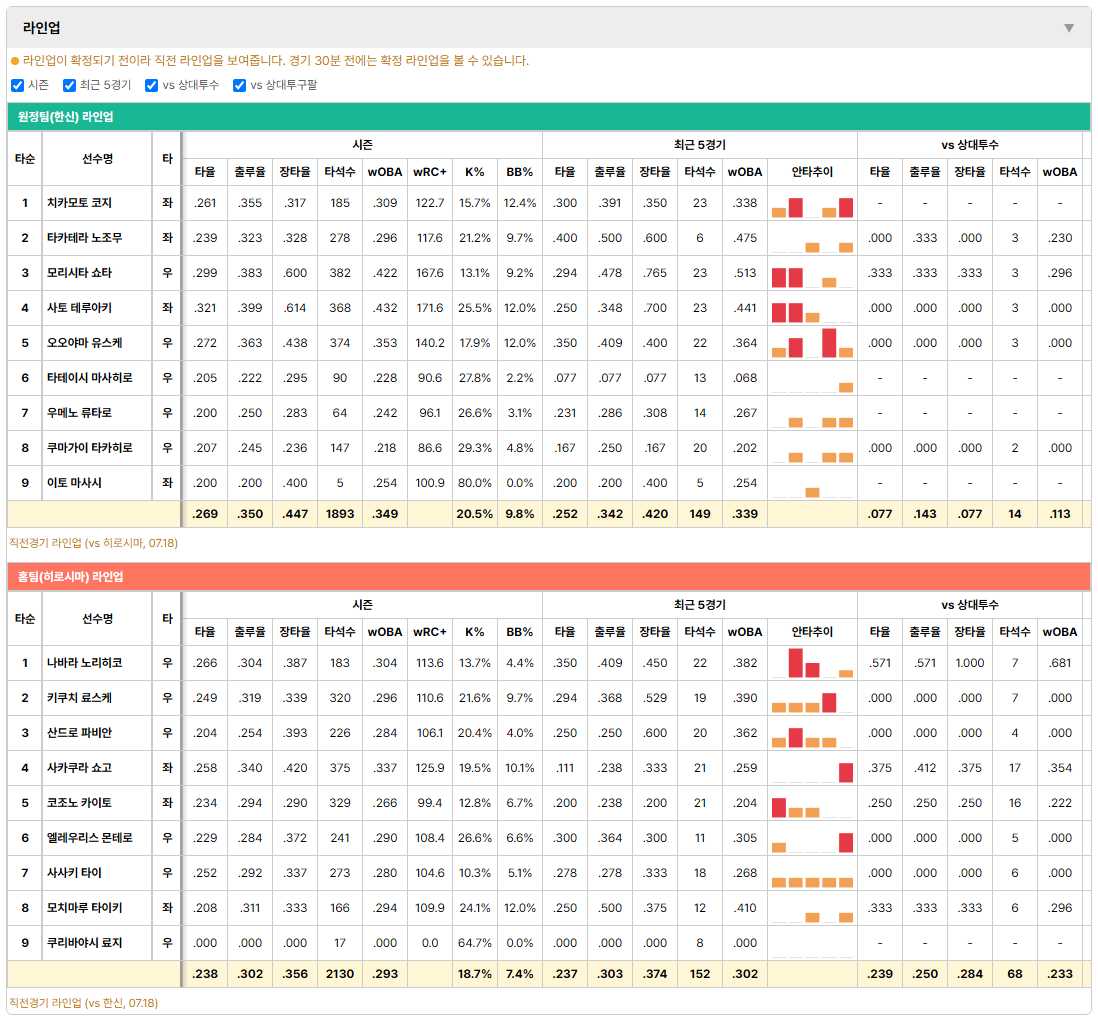The height and width of the screenshot is (1021, 1098).
Task: Open 나바라 노리히코 hit trend chart
Action: point(812,663)
